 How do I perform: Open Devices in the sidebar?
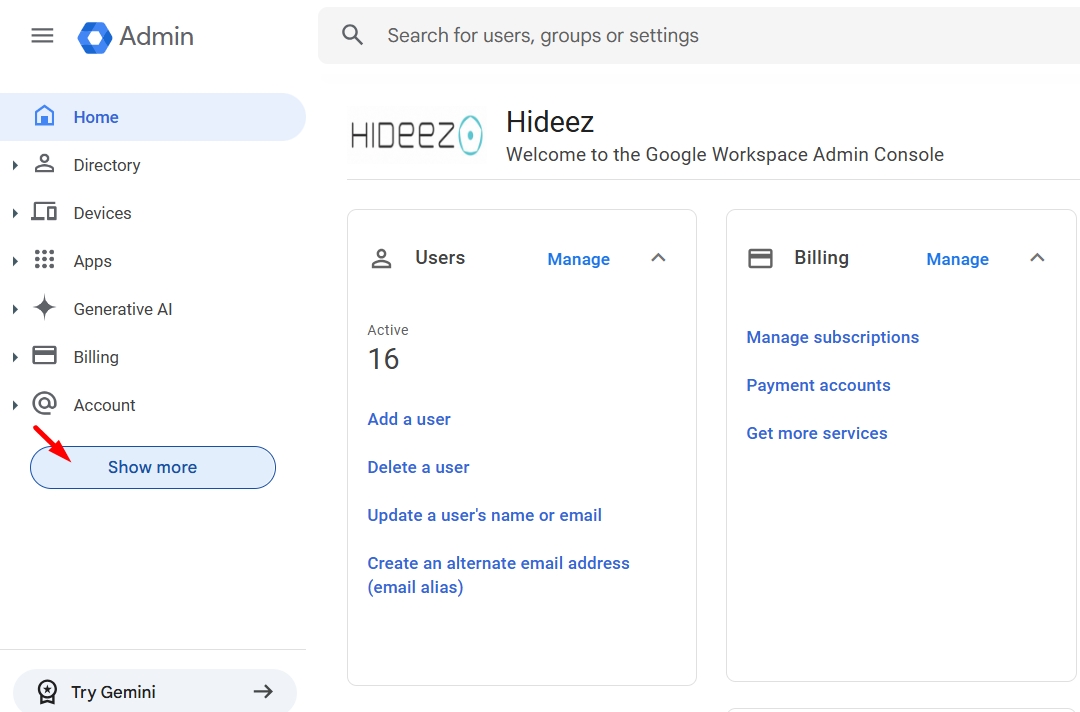[x=103, y=213]
